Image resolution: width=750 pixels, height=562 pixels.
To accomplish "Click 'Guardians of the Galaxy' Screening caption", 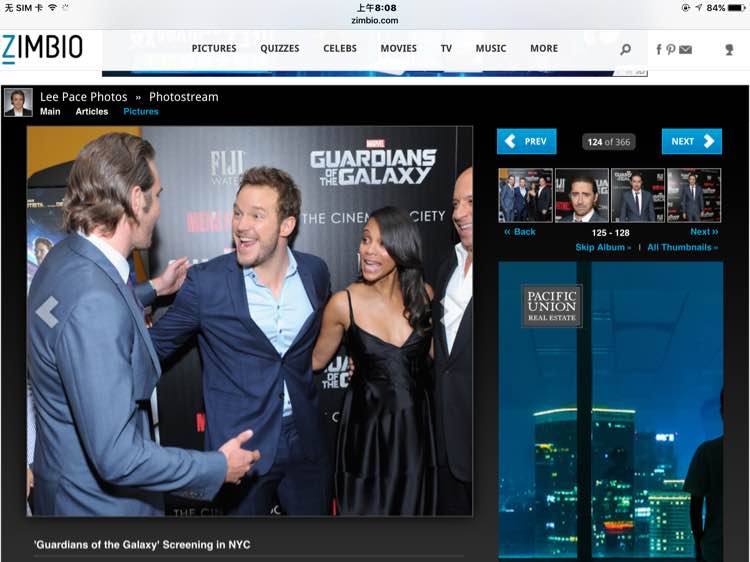I will 142,545.
